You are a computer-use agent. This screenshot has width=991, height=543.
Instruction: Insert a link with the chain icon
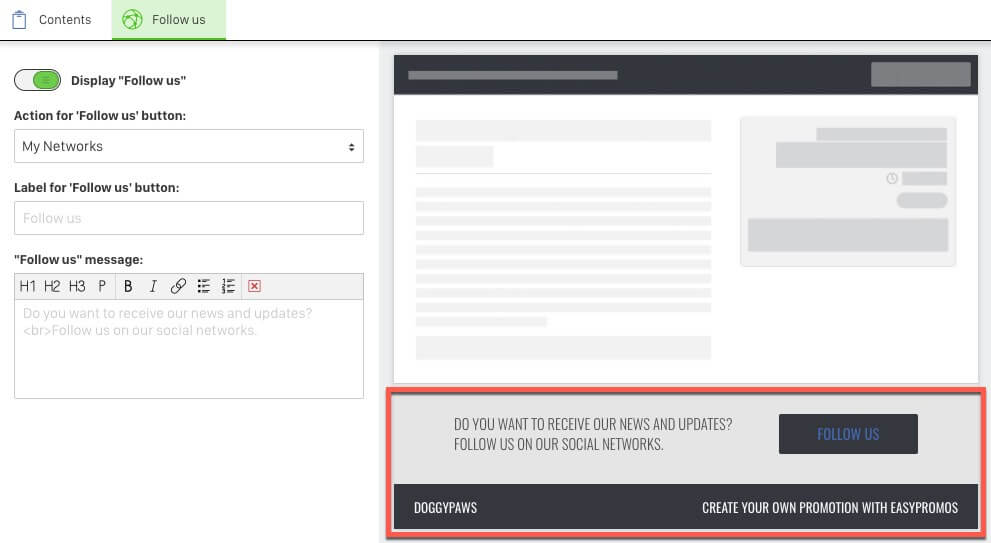click(178, 286)
